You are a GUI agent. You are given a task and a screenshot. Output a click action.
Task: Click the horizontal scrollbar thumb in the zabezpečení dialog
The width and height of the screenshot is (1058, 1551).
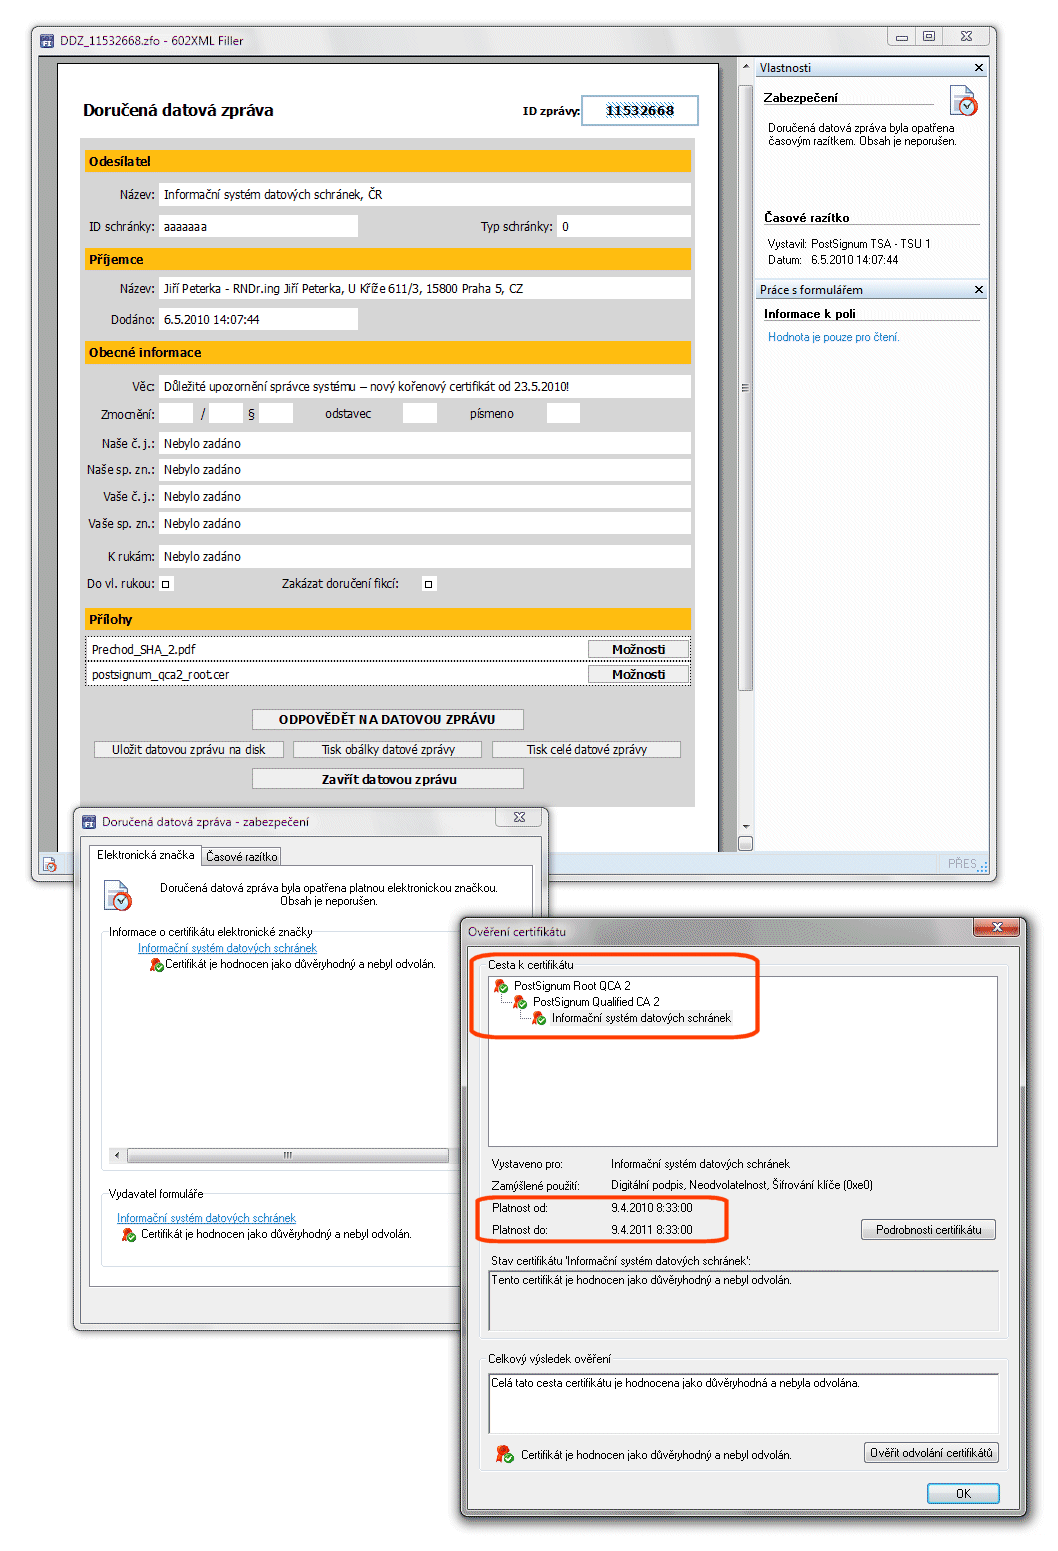288,1155
